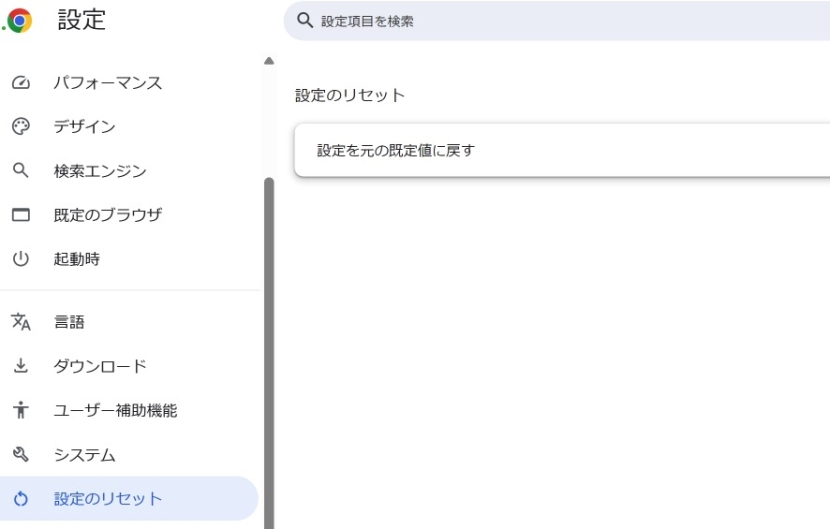Open the パフォーマンス settings section
The height and width of the screenshot is (529, 830).
coord(107,83)
